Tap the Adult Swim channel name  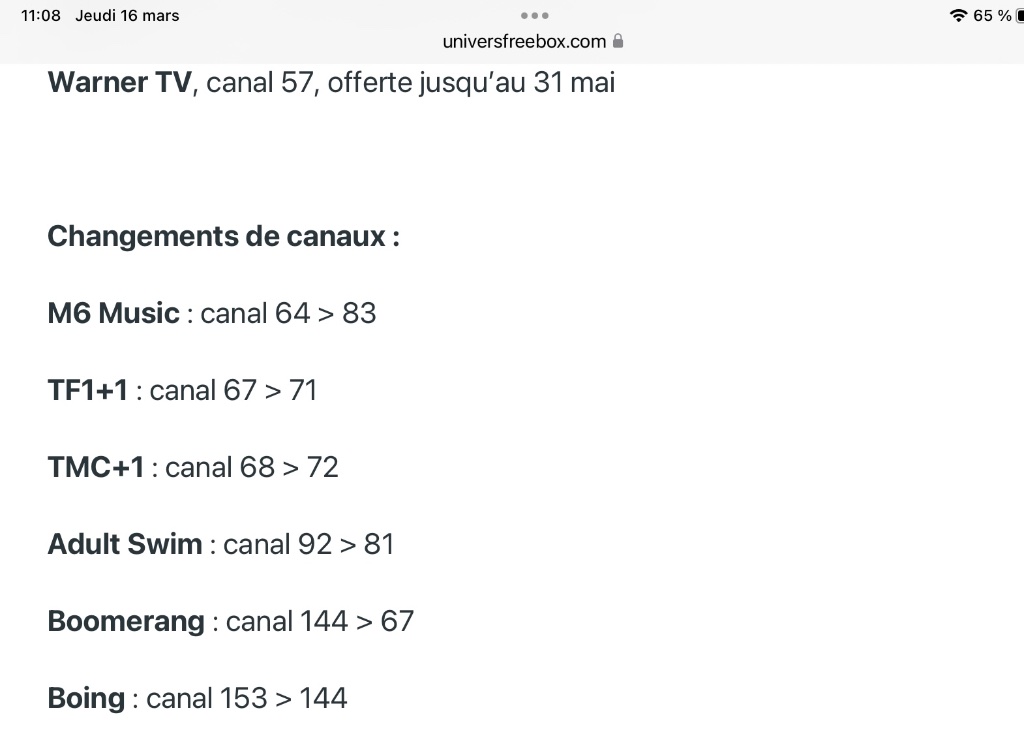125,544
